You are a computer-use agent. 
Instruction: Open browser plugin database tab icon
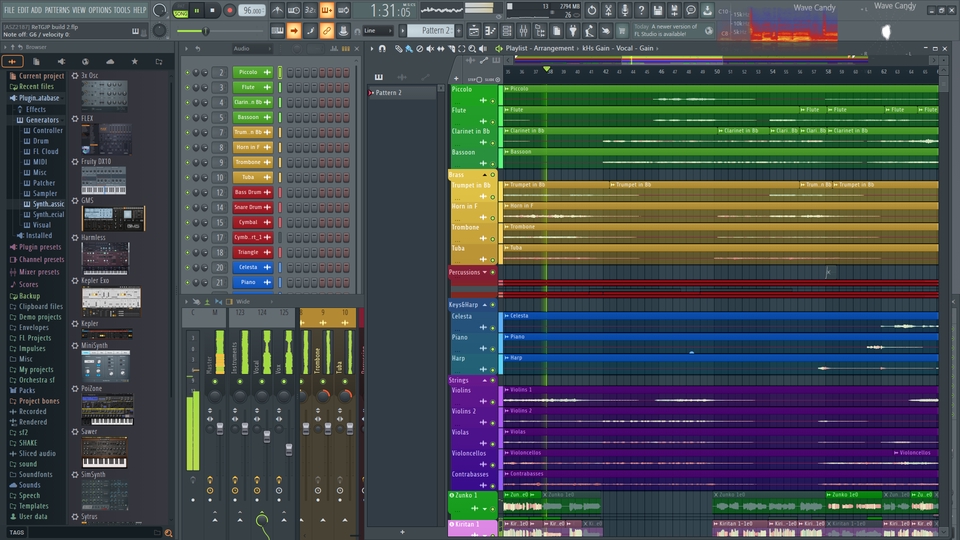click(x=61, y=61)
